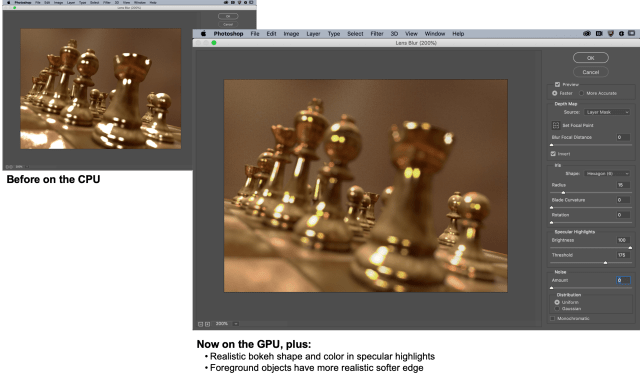640x378 pixels.
Task: Select Gaussian noise distribution
Action: click(557, 309)
